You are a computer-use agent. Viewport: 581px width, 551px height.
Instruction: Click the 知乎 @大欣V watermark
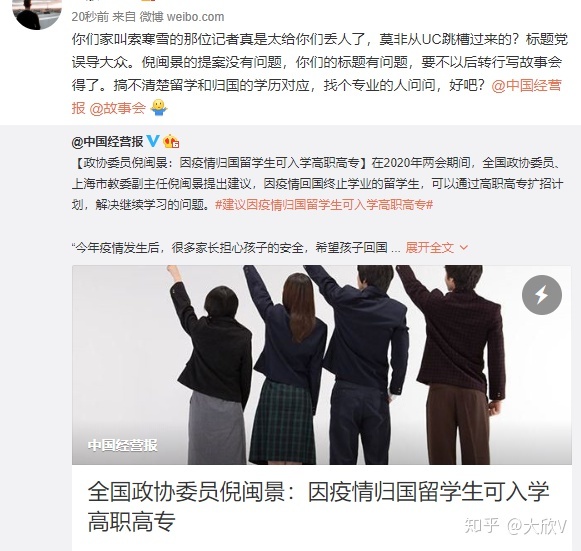[516, 525]
